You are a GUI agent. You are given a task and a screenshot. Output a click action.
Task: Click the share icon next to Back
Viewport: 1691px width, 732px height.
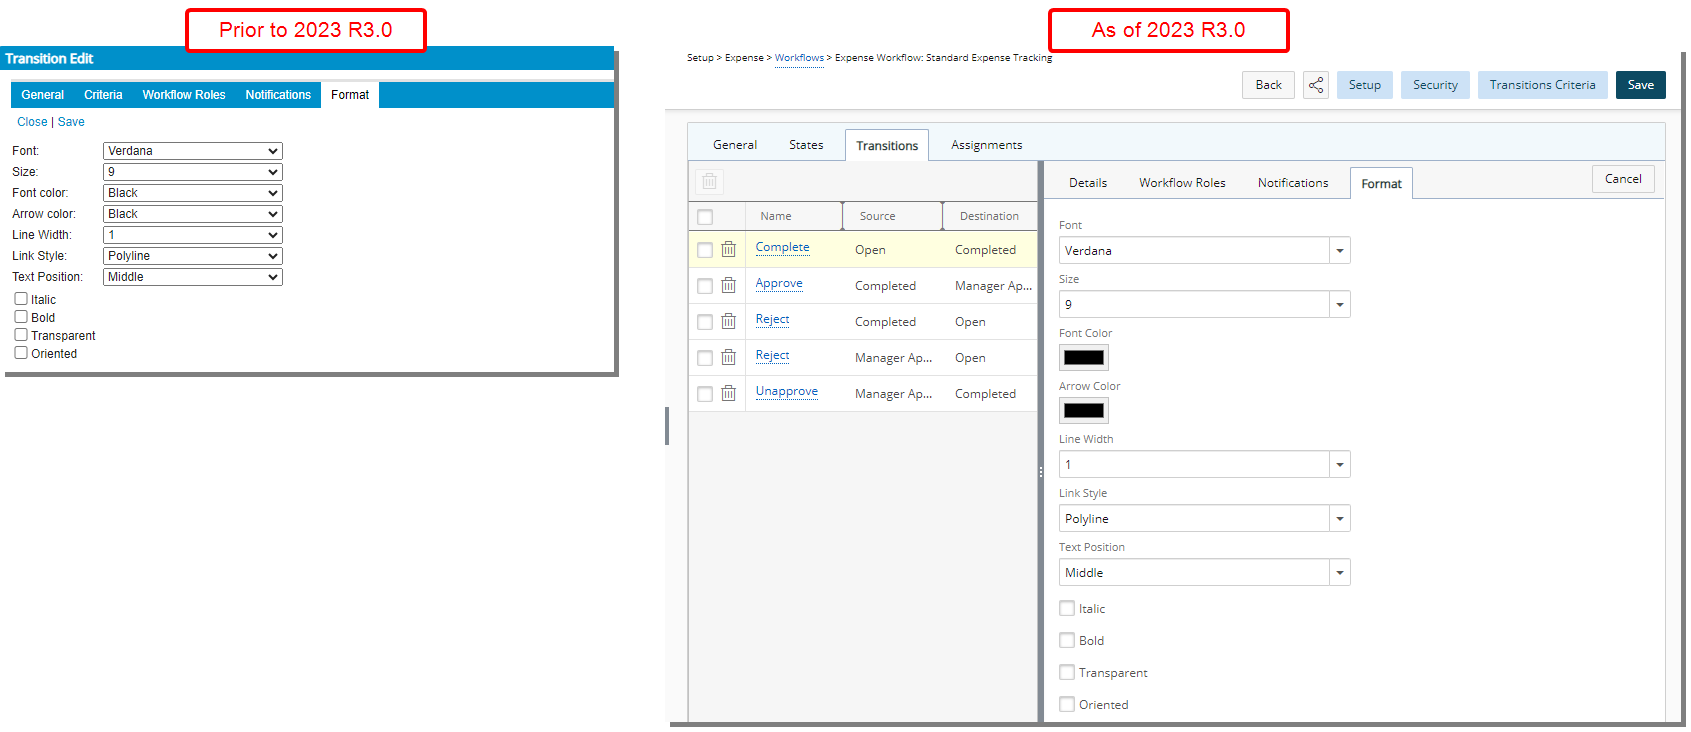(1316, 85)
